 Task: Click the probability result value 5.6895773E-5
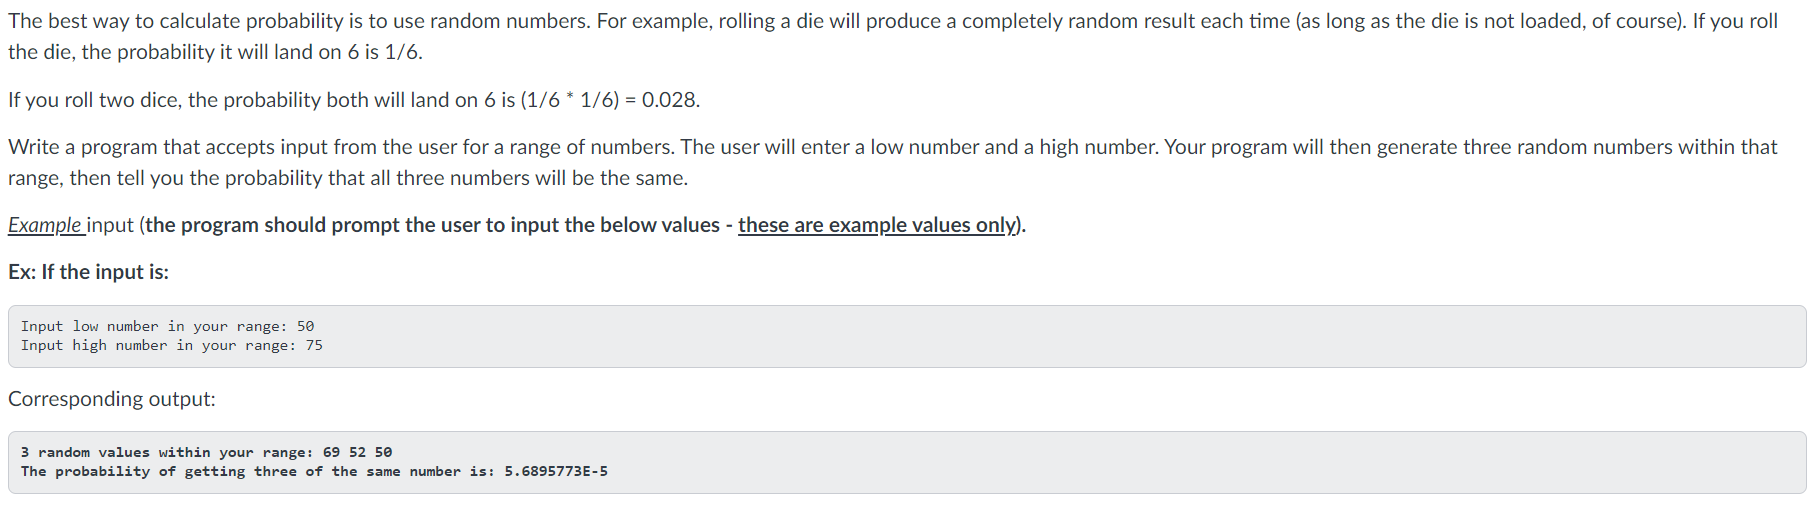556,471
